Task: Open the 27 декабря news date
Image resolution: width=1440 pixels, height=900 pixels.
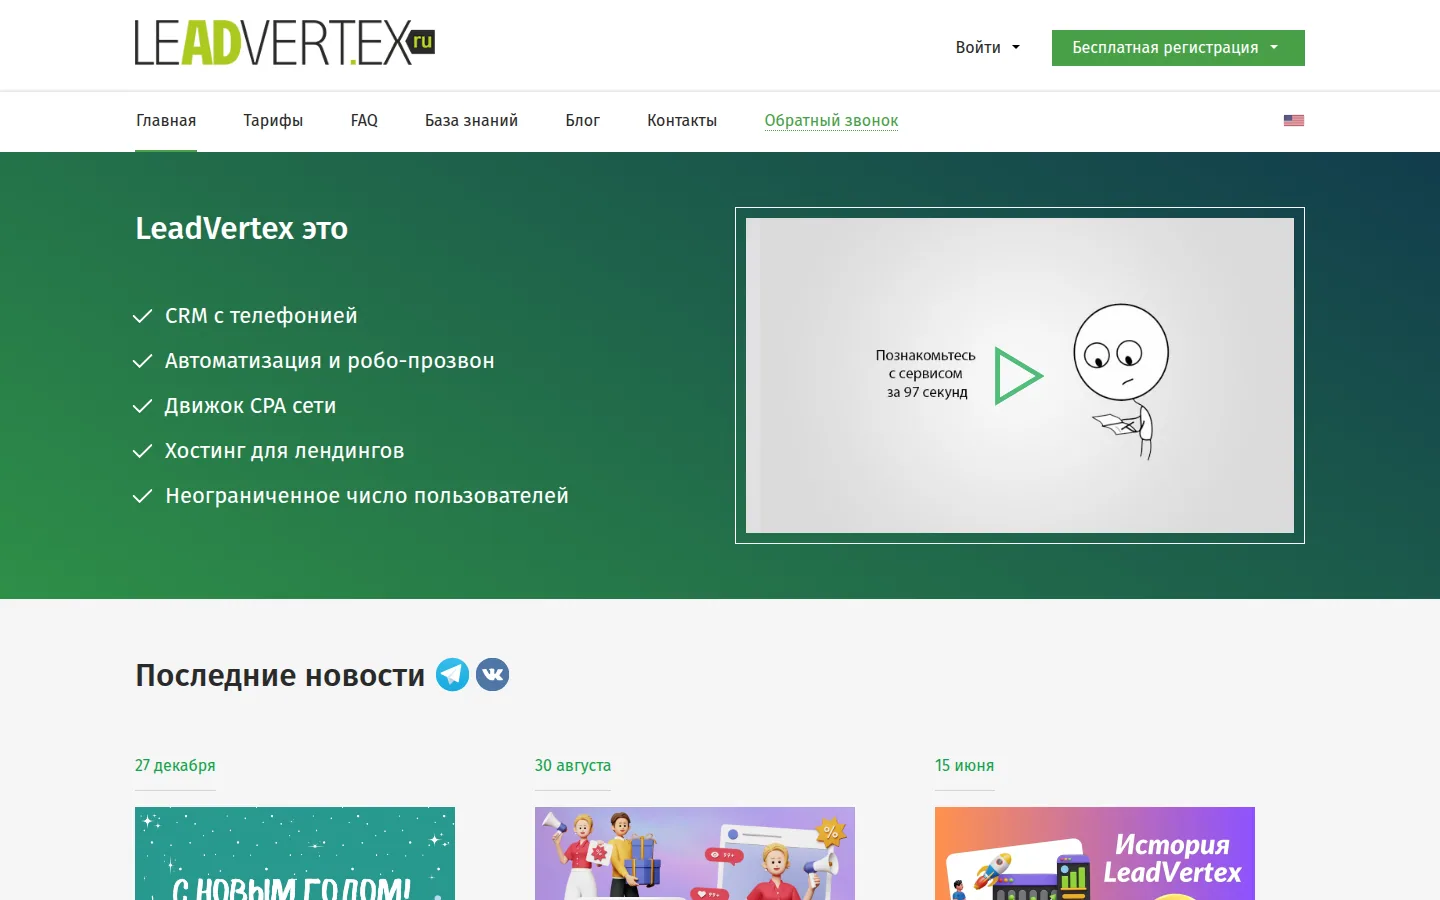Action: pyautogui.click(x=175, y=765)
